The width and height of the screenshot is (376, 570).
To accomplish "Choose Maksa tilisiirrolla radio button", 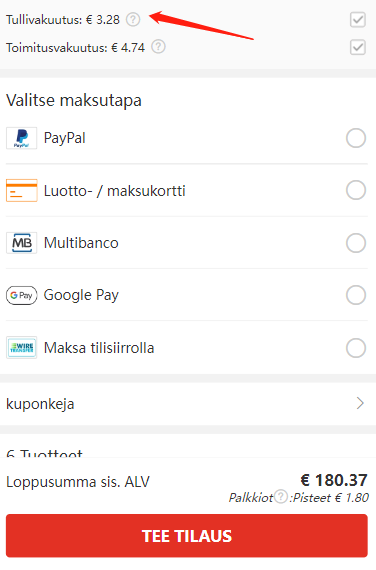I will (356, 348).
